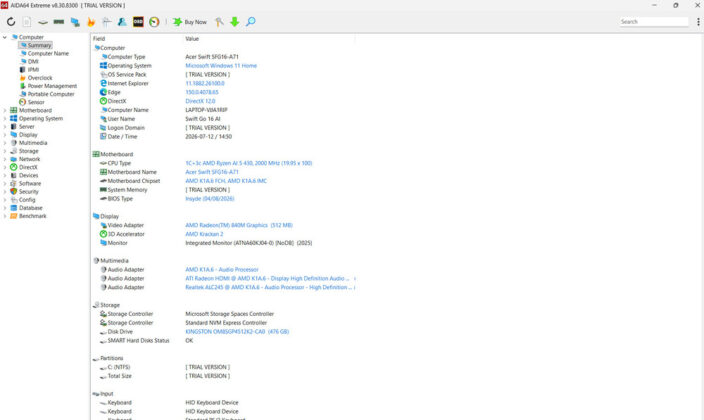Expand the Network tree node

pos(5,159)
